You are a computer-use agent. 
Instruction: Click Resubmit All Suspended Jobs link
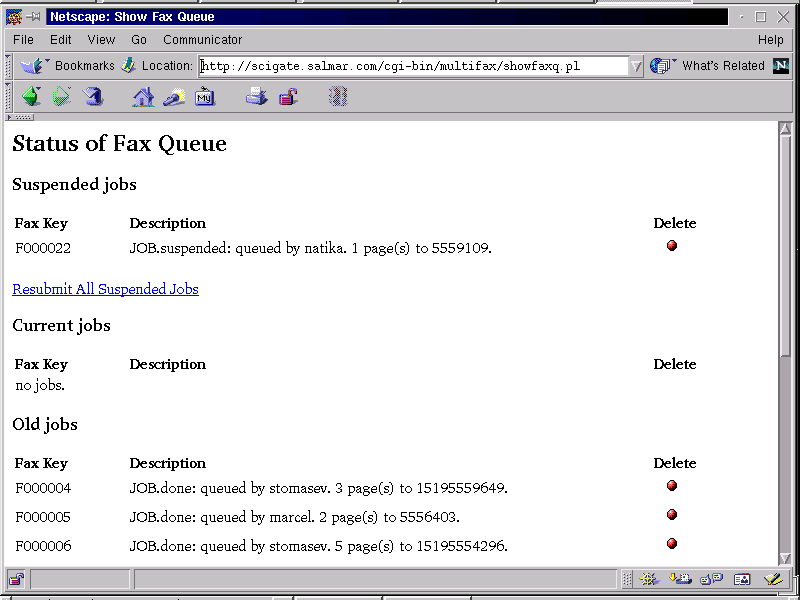105,289
